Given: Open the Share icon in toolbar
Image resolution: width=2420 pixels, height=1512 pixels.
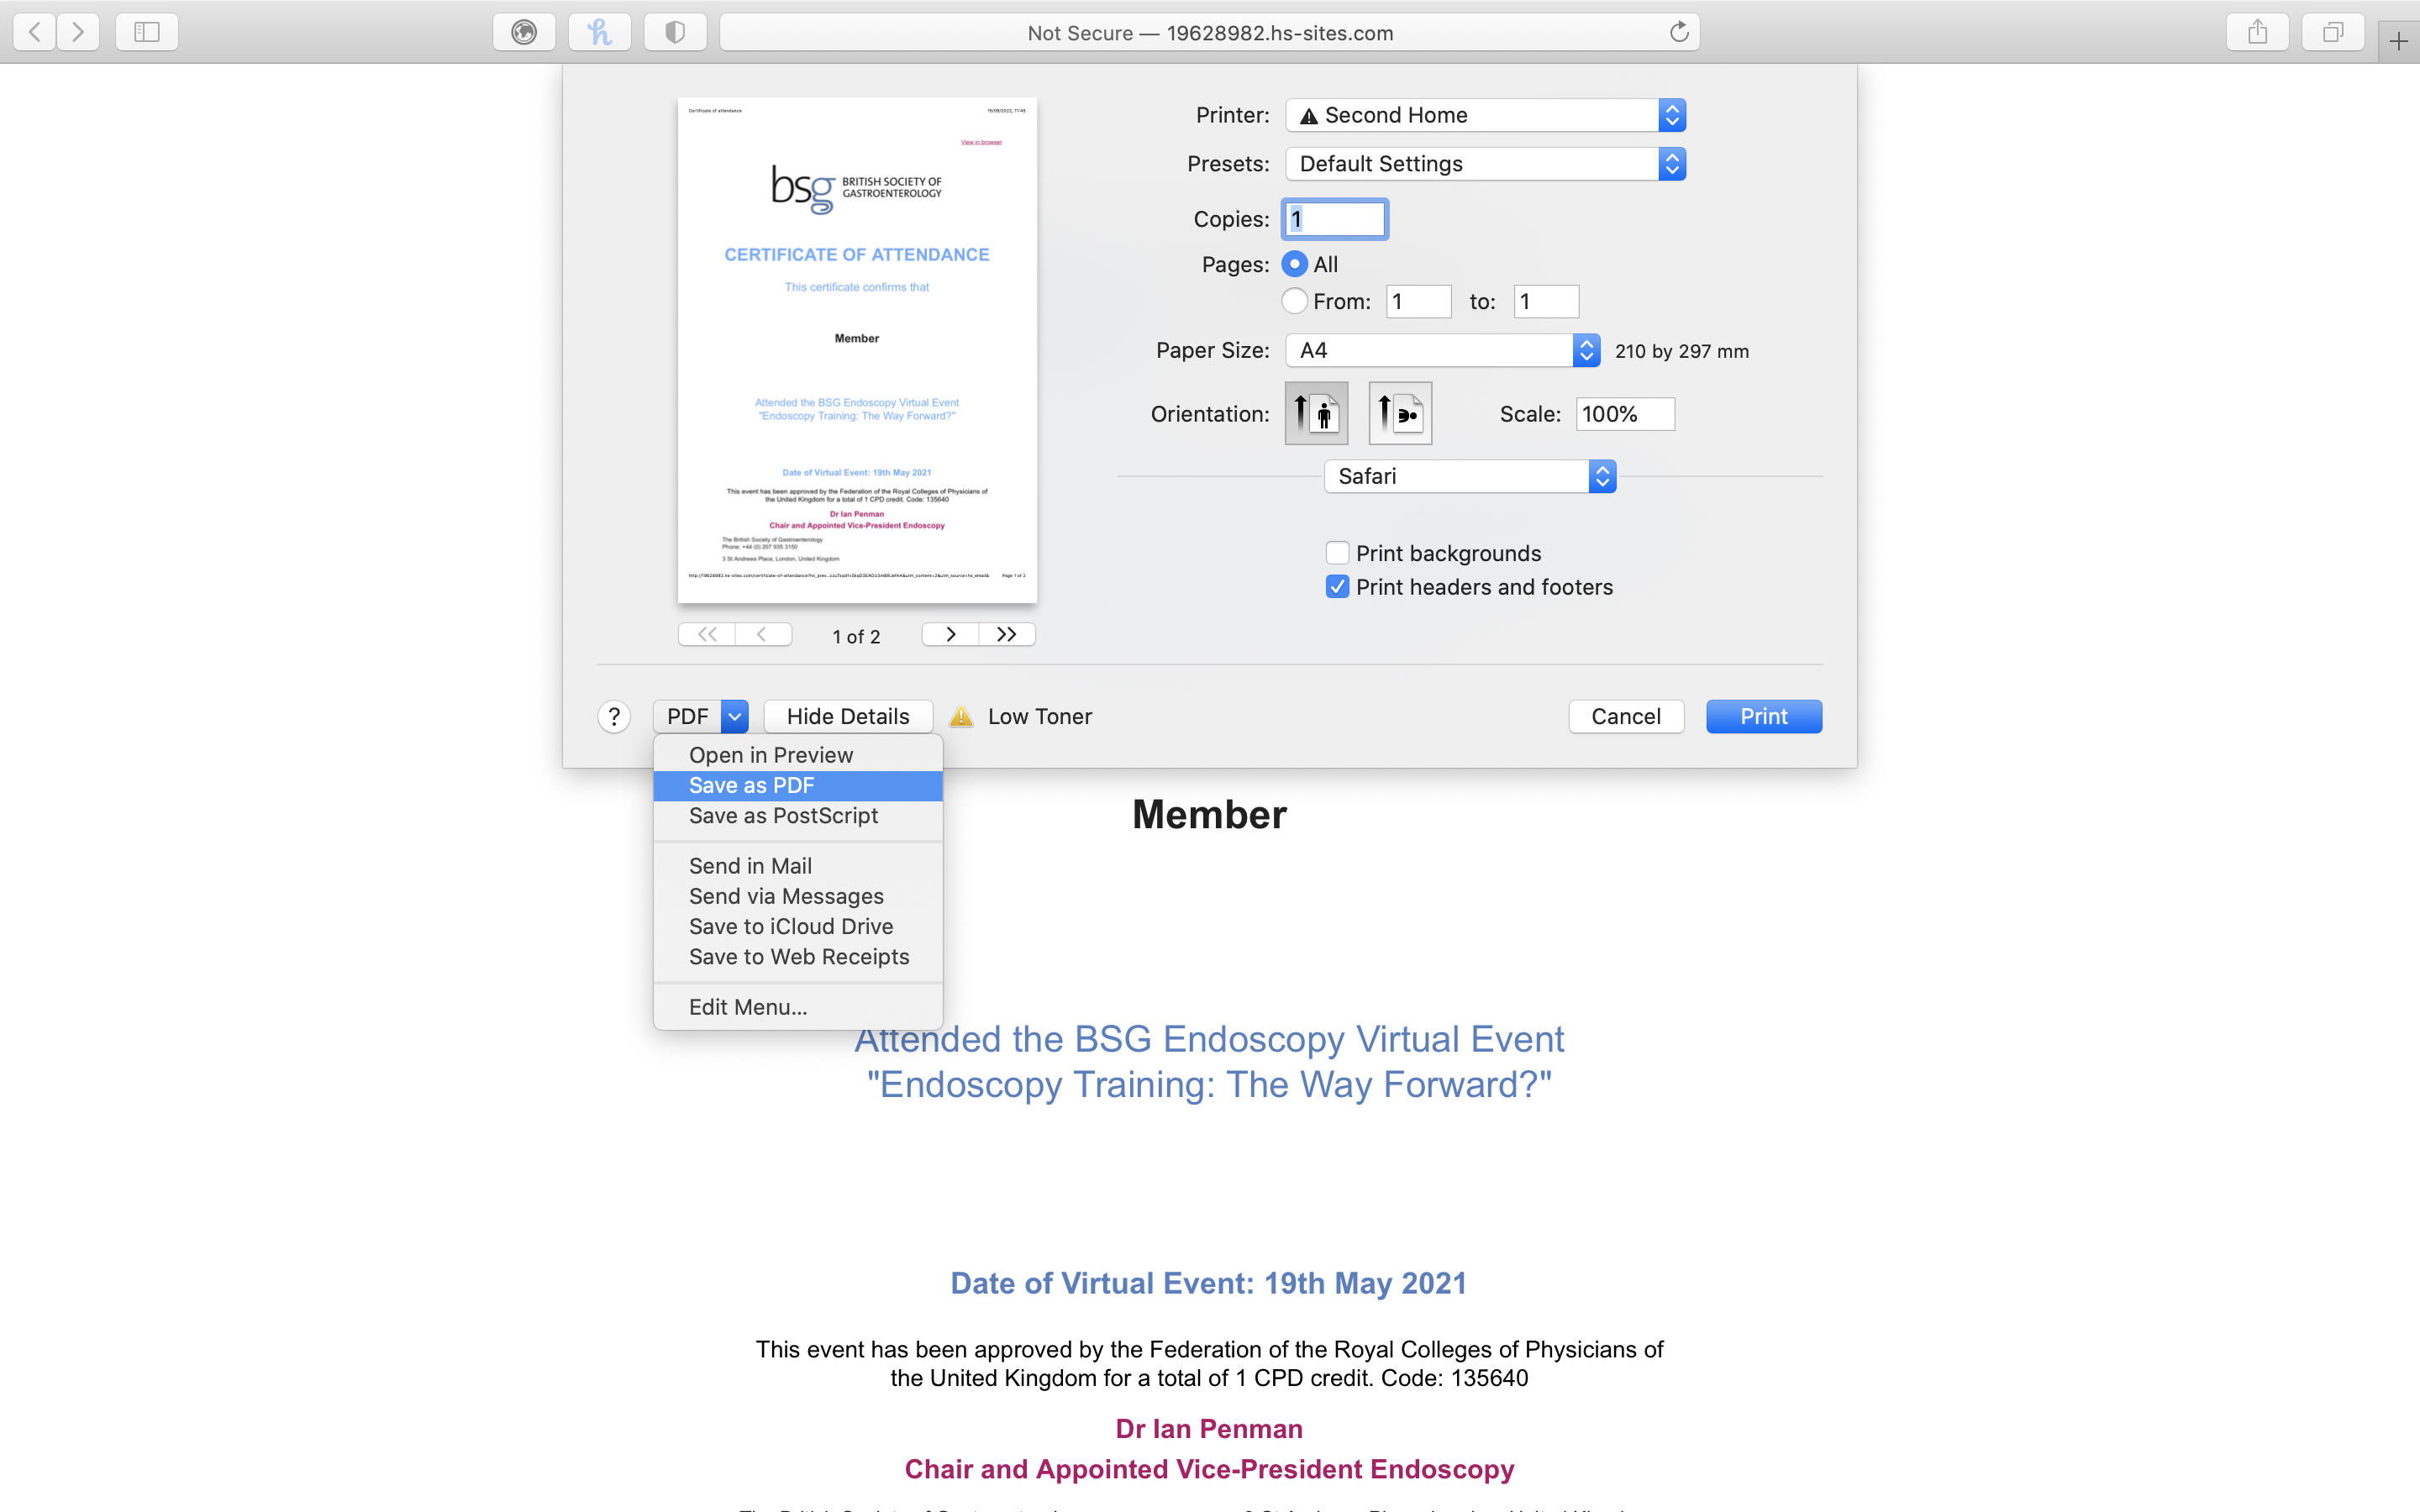Looking at the screenshot, I should [2257, 32].
